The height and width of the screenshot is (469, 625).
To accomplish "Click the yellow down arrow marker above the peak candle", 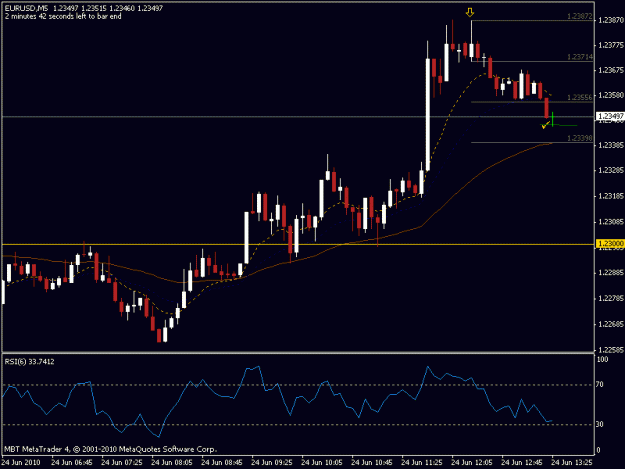I will [x=470, y=13].
